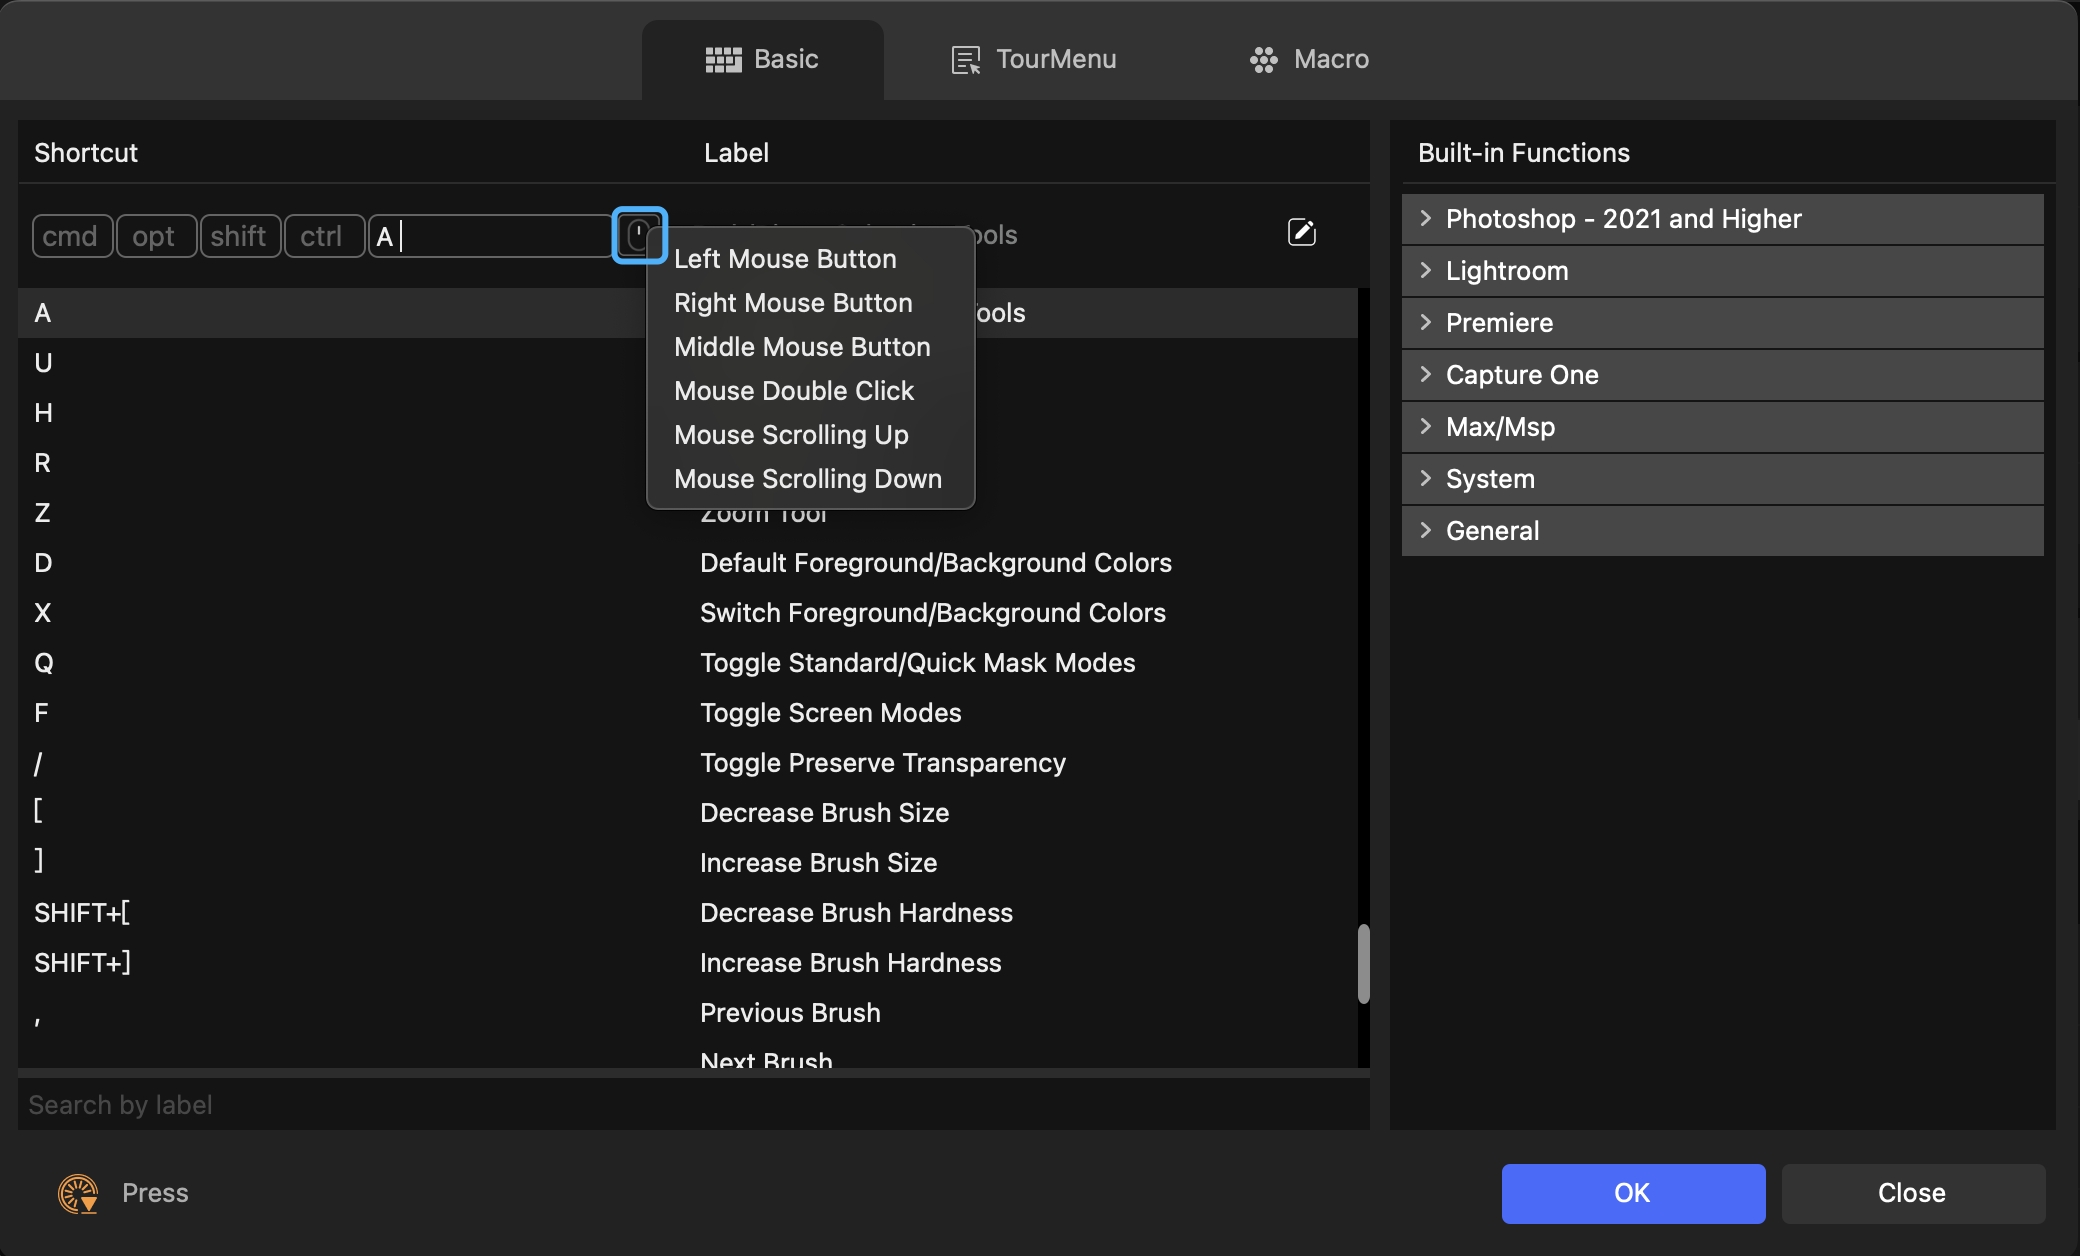Select Previous Brush row

[x=687, y=1013]
